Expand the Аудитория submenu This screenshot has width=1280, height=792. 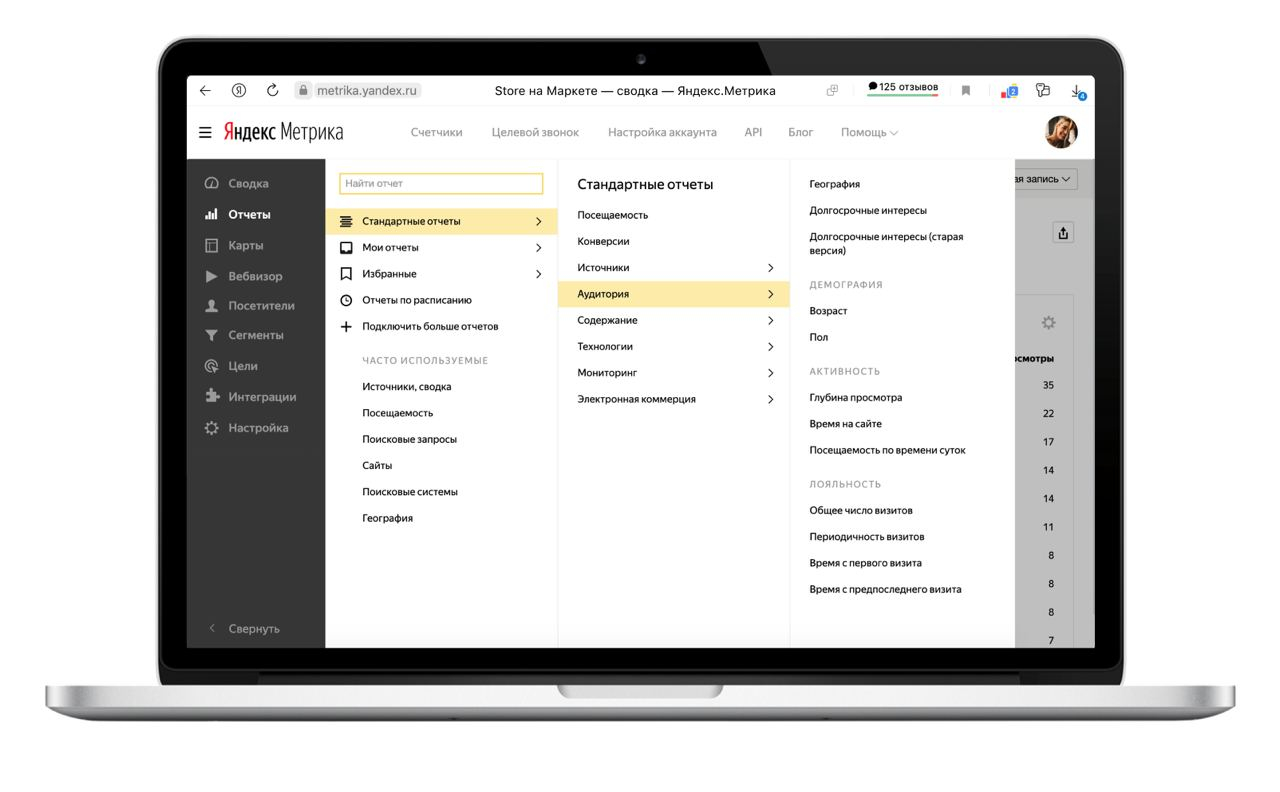pos(674,294)
